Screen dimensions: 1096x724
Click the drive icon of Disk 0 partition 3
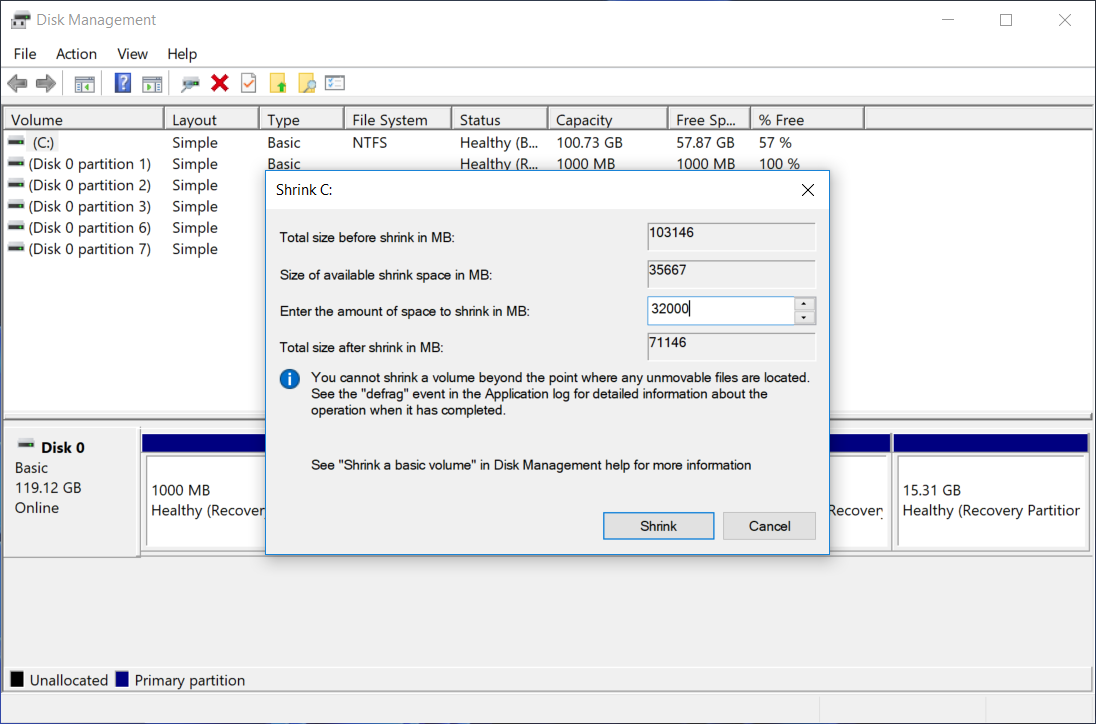pos(16,206)
